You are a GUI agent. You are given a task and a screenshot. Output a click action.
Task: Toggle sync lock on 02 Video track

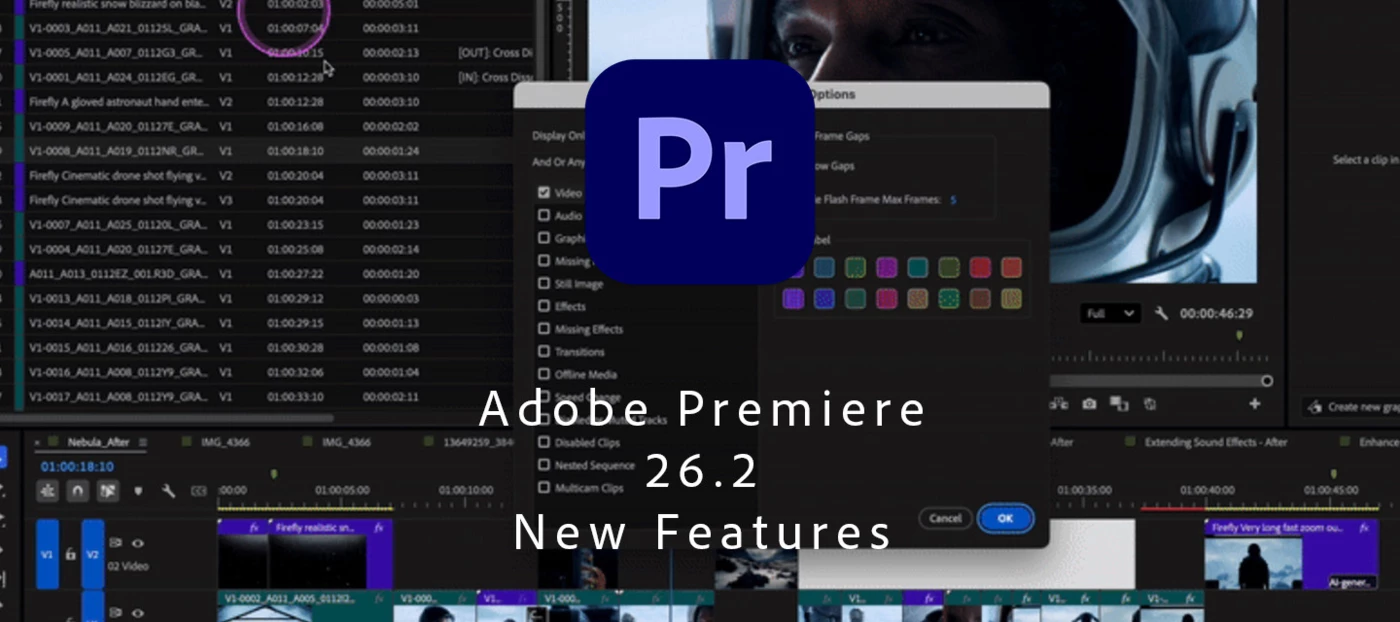pyautogui.click(x=116, y=543)
